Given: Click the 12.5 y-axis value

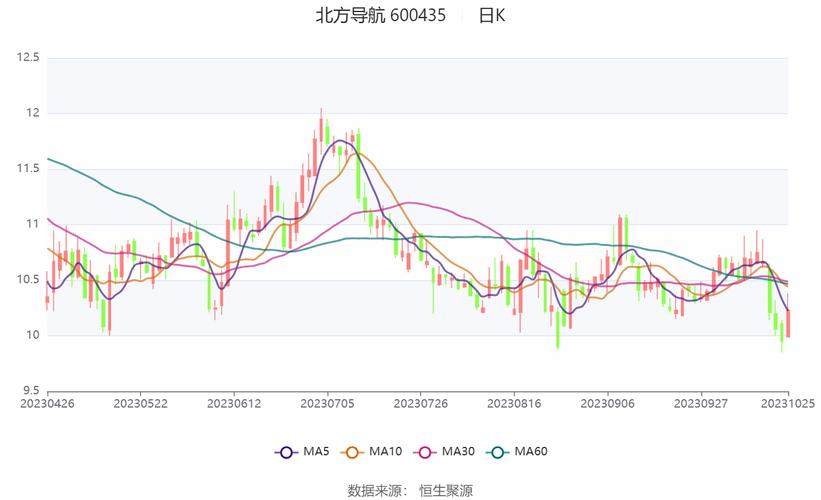Looking at the screenshot, I should tap(28, 58).
